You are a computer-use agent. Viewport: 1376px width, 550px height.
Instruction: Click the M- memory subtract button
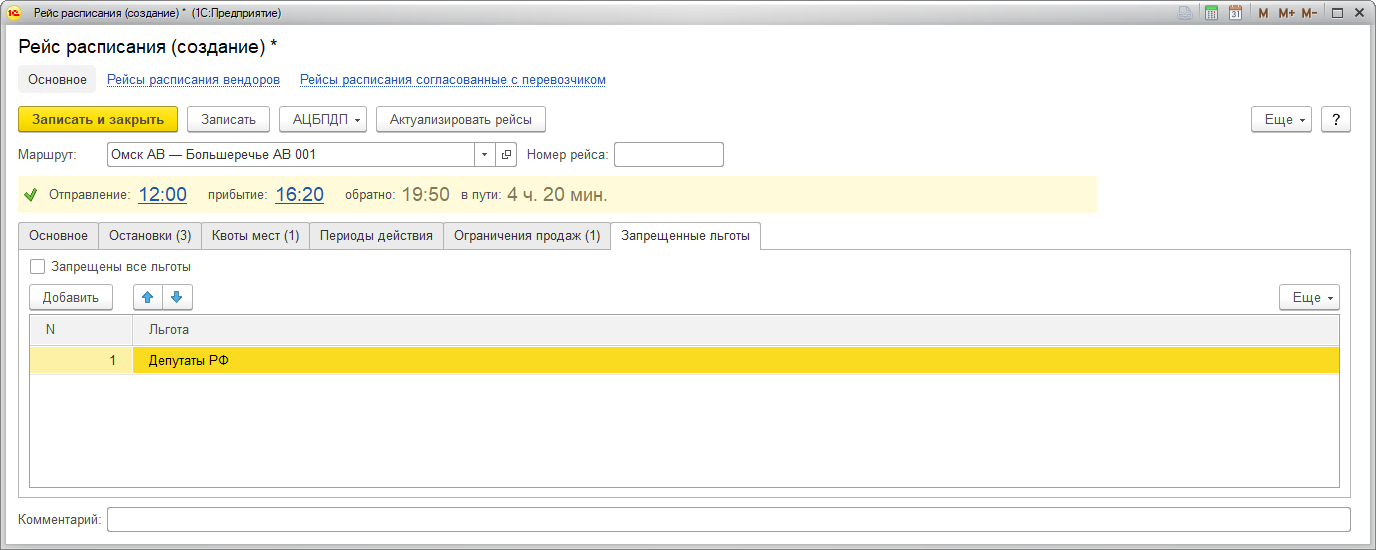1310,13
